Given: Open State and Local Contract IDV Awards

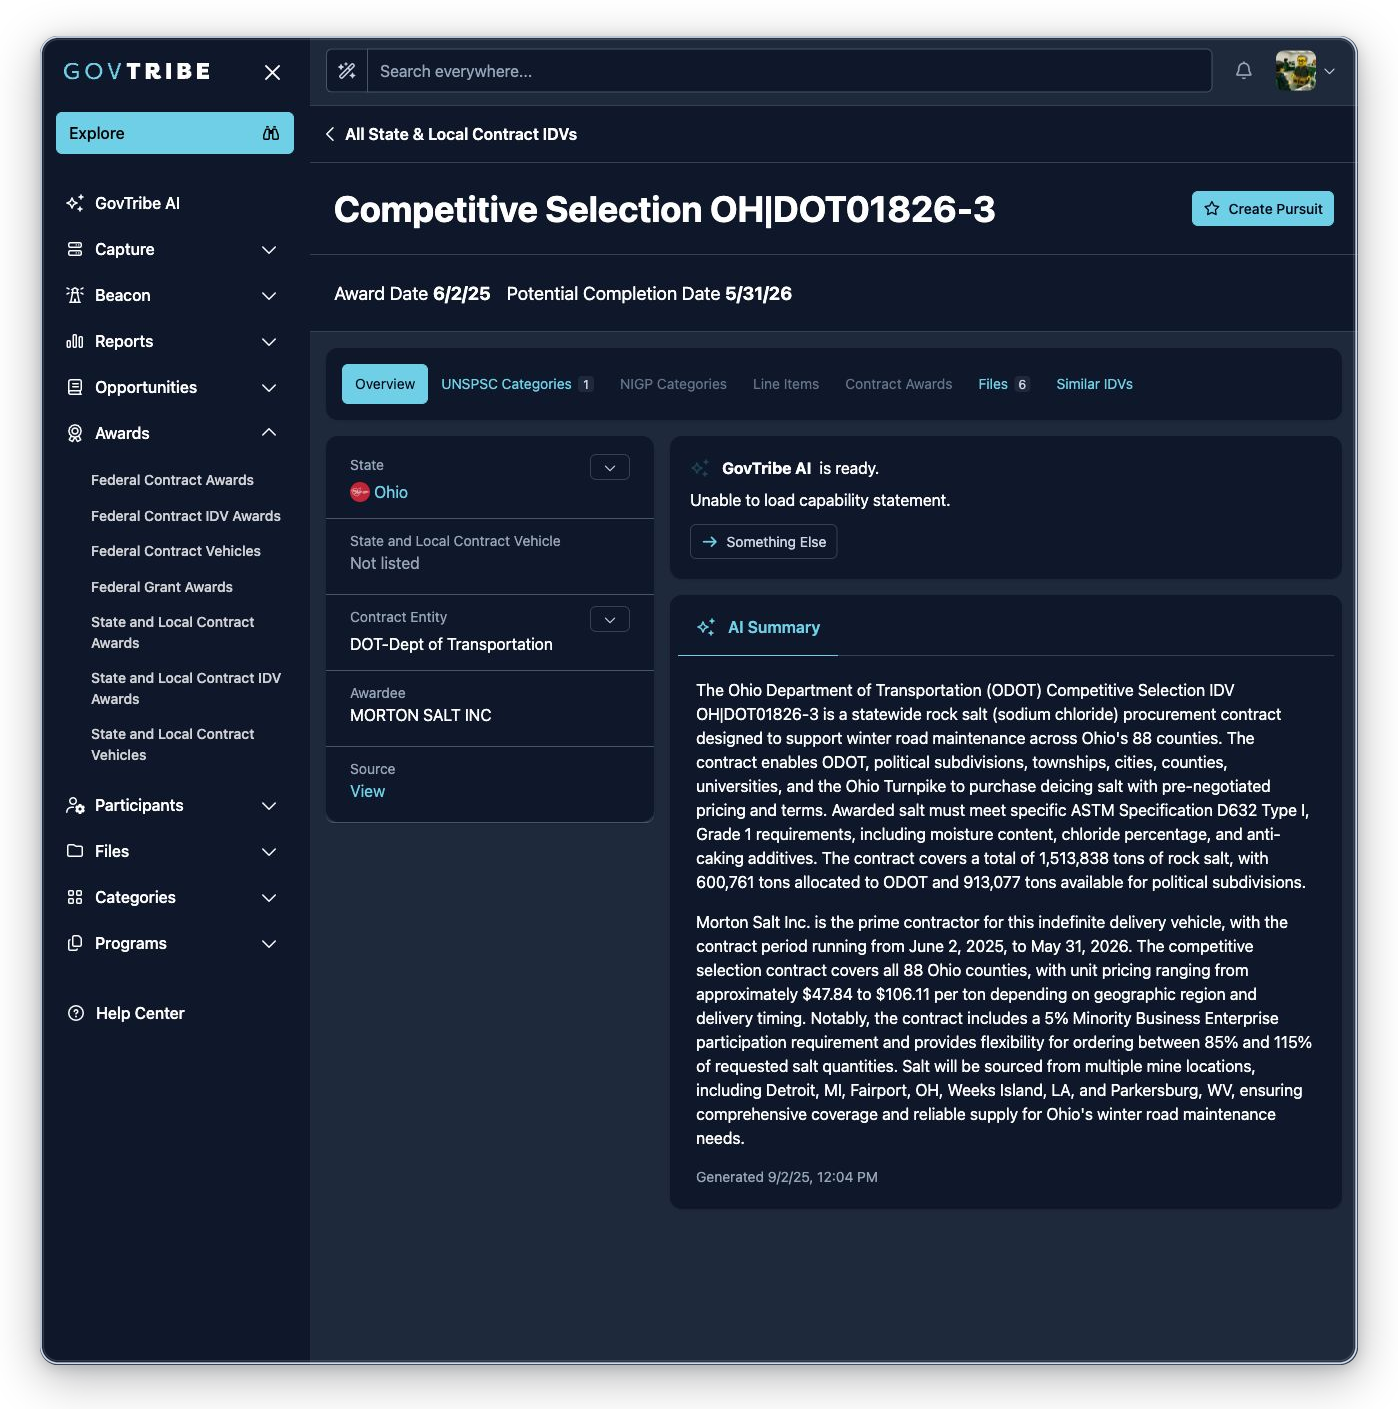Looking at the screenshot, I should pos(186,688).
